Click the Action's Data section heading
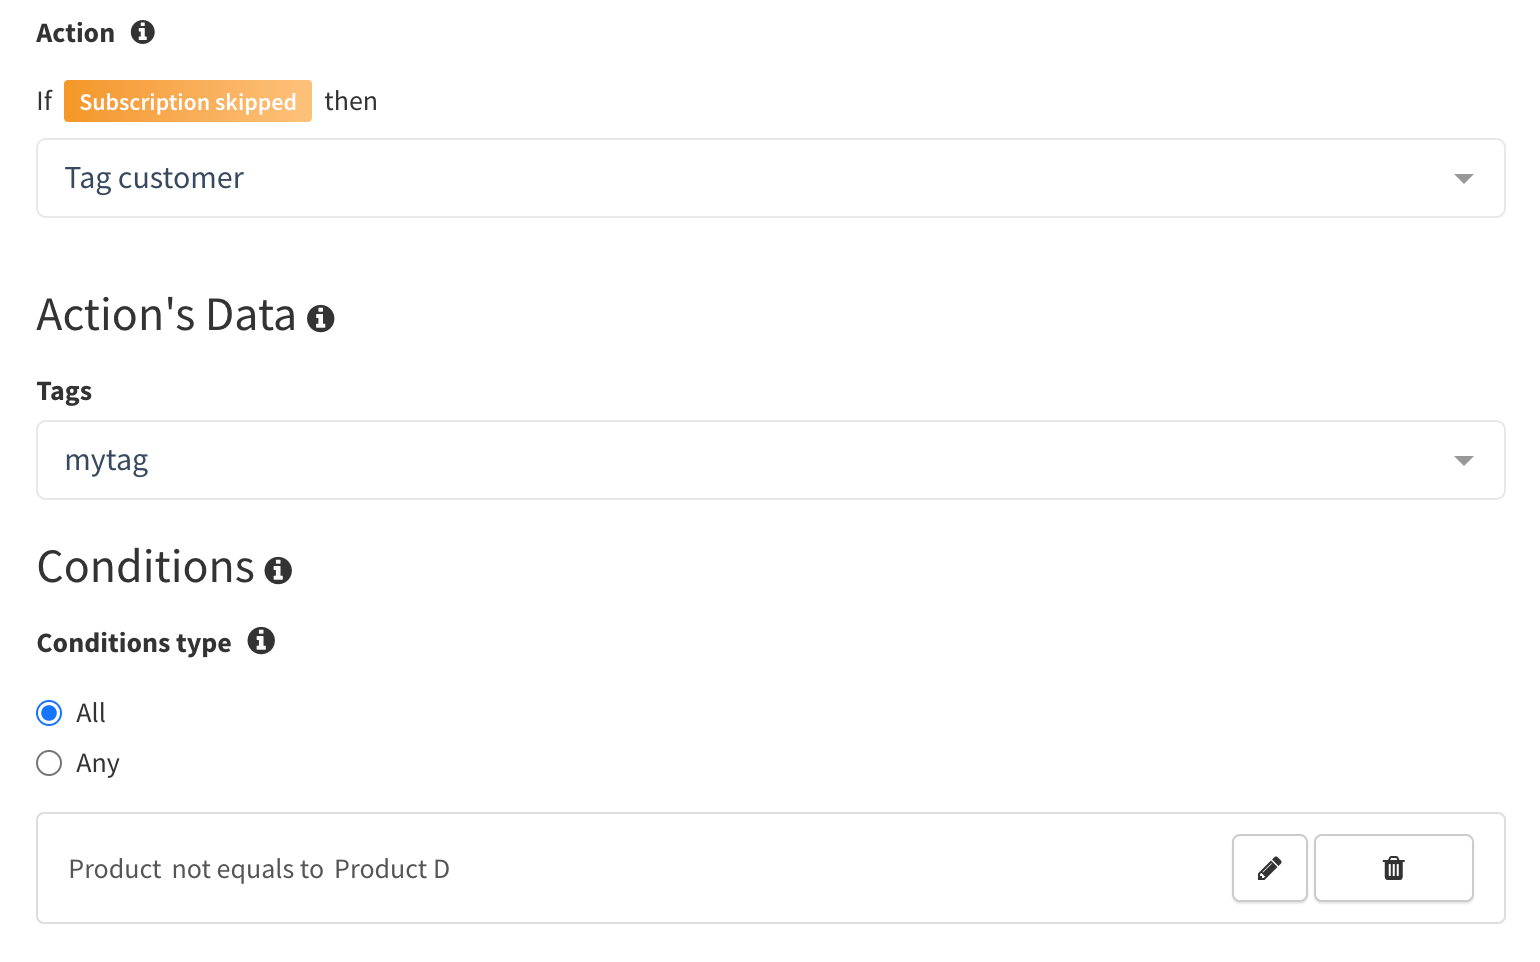 point(167,315)
